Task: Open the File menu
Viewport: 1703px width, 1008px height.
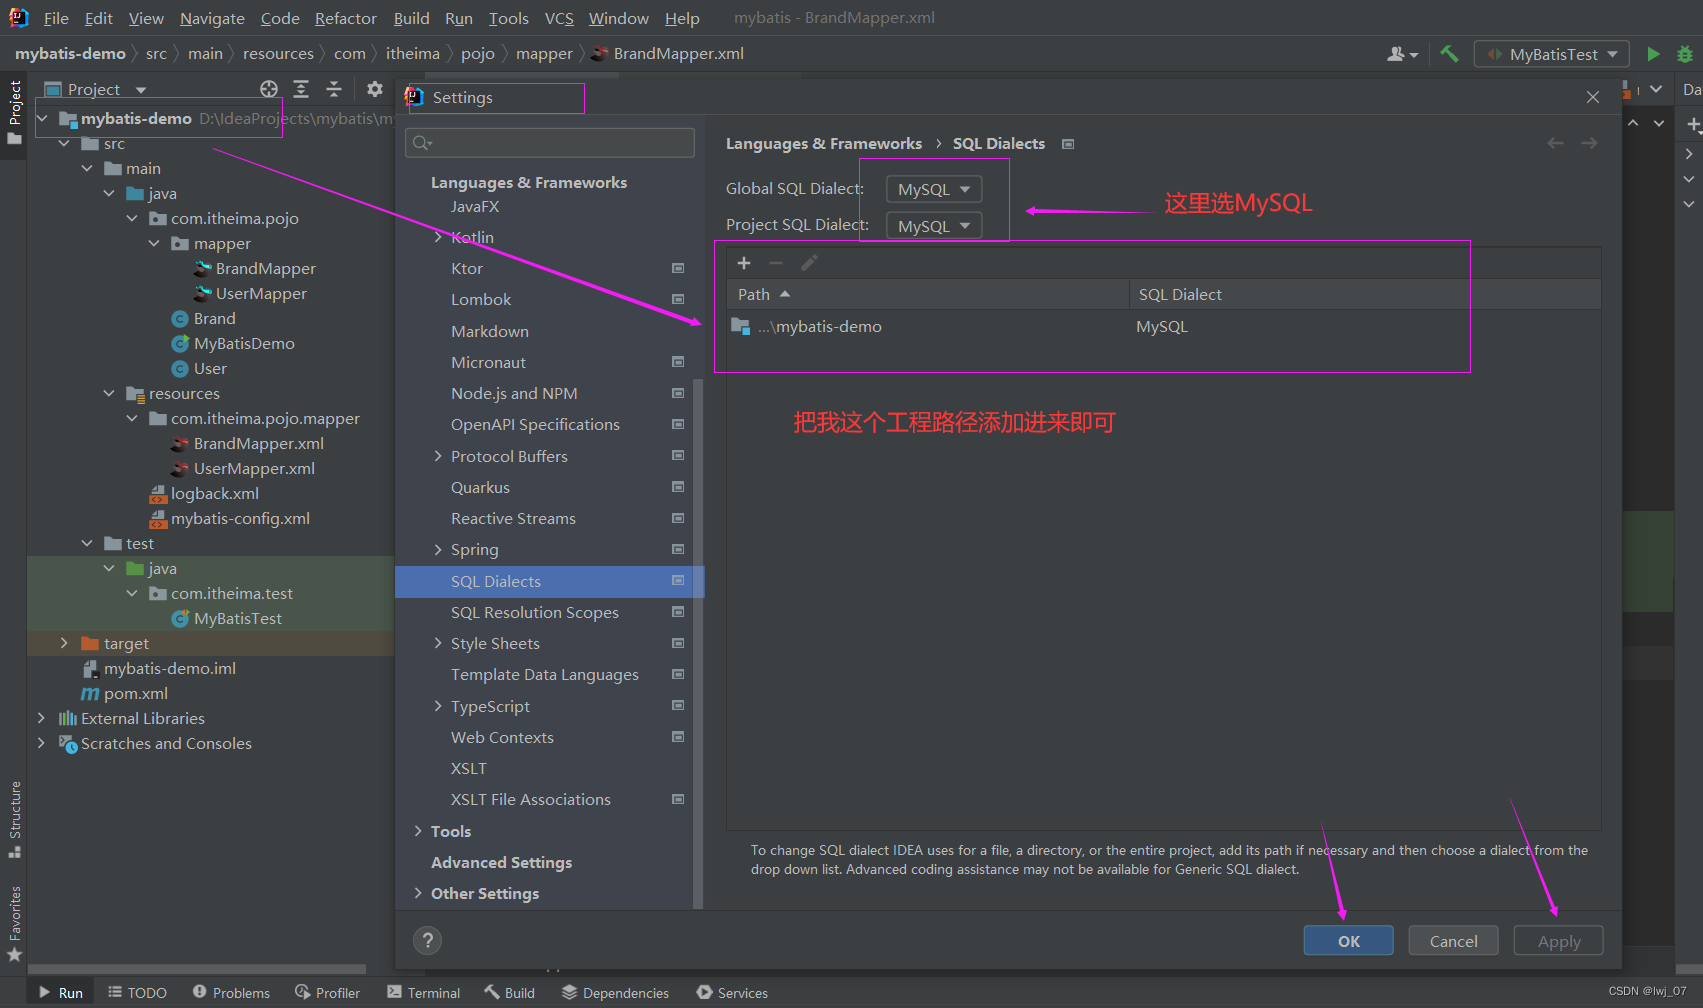Action: [x=56, y=18]
